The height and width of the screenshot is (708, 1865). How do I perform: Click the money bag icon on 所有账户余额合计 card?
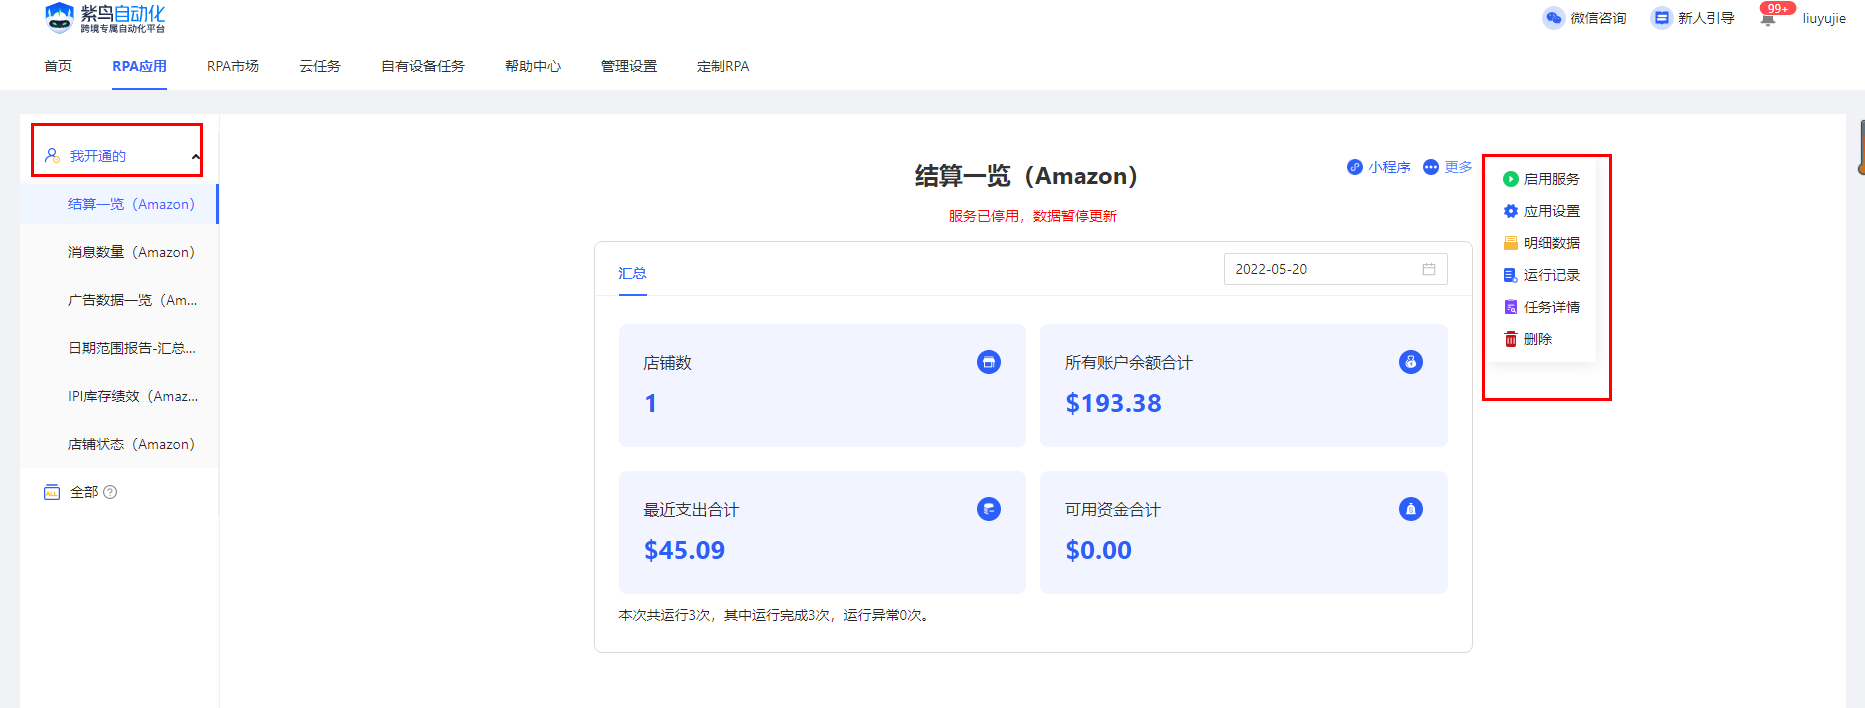(x=1411, y=362)
